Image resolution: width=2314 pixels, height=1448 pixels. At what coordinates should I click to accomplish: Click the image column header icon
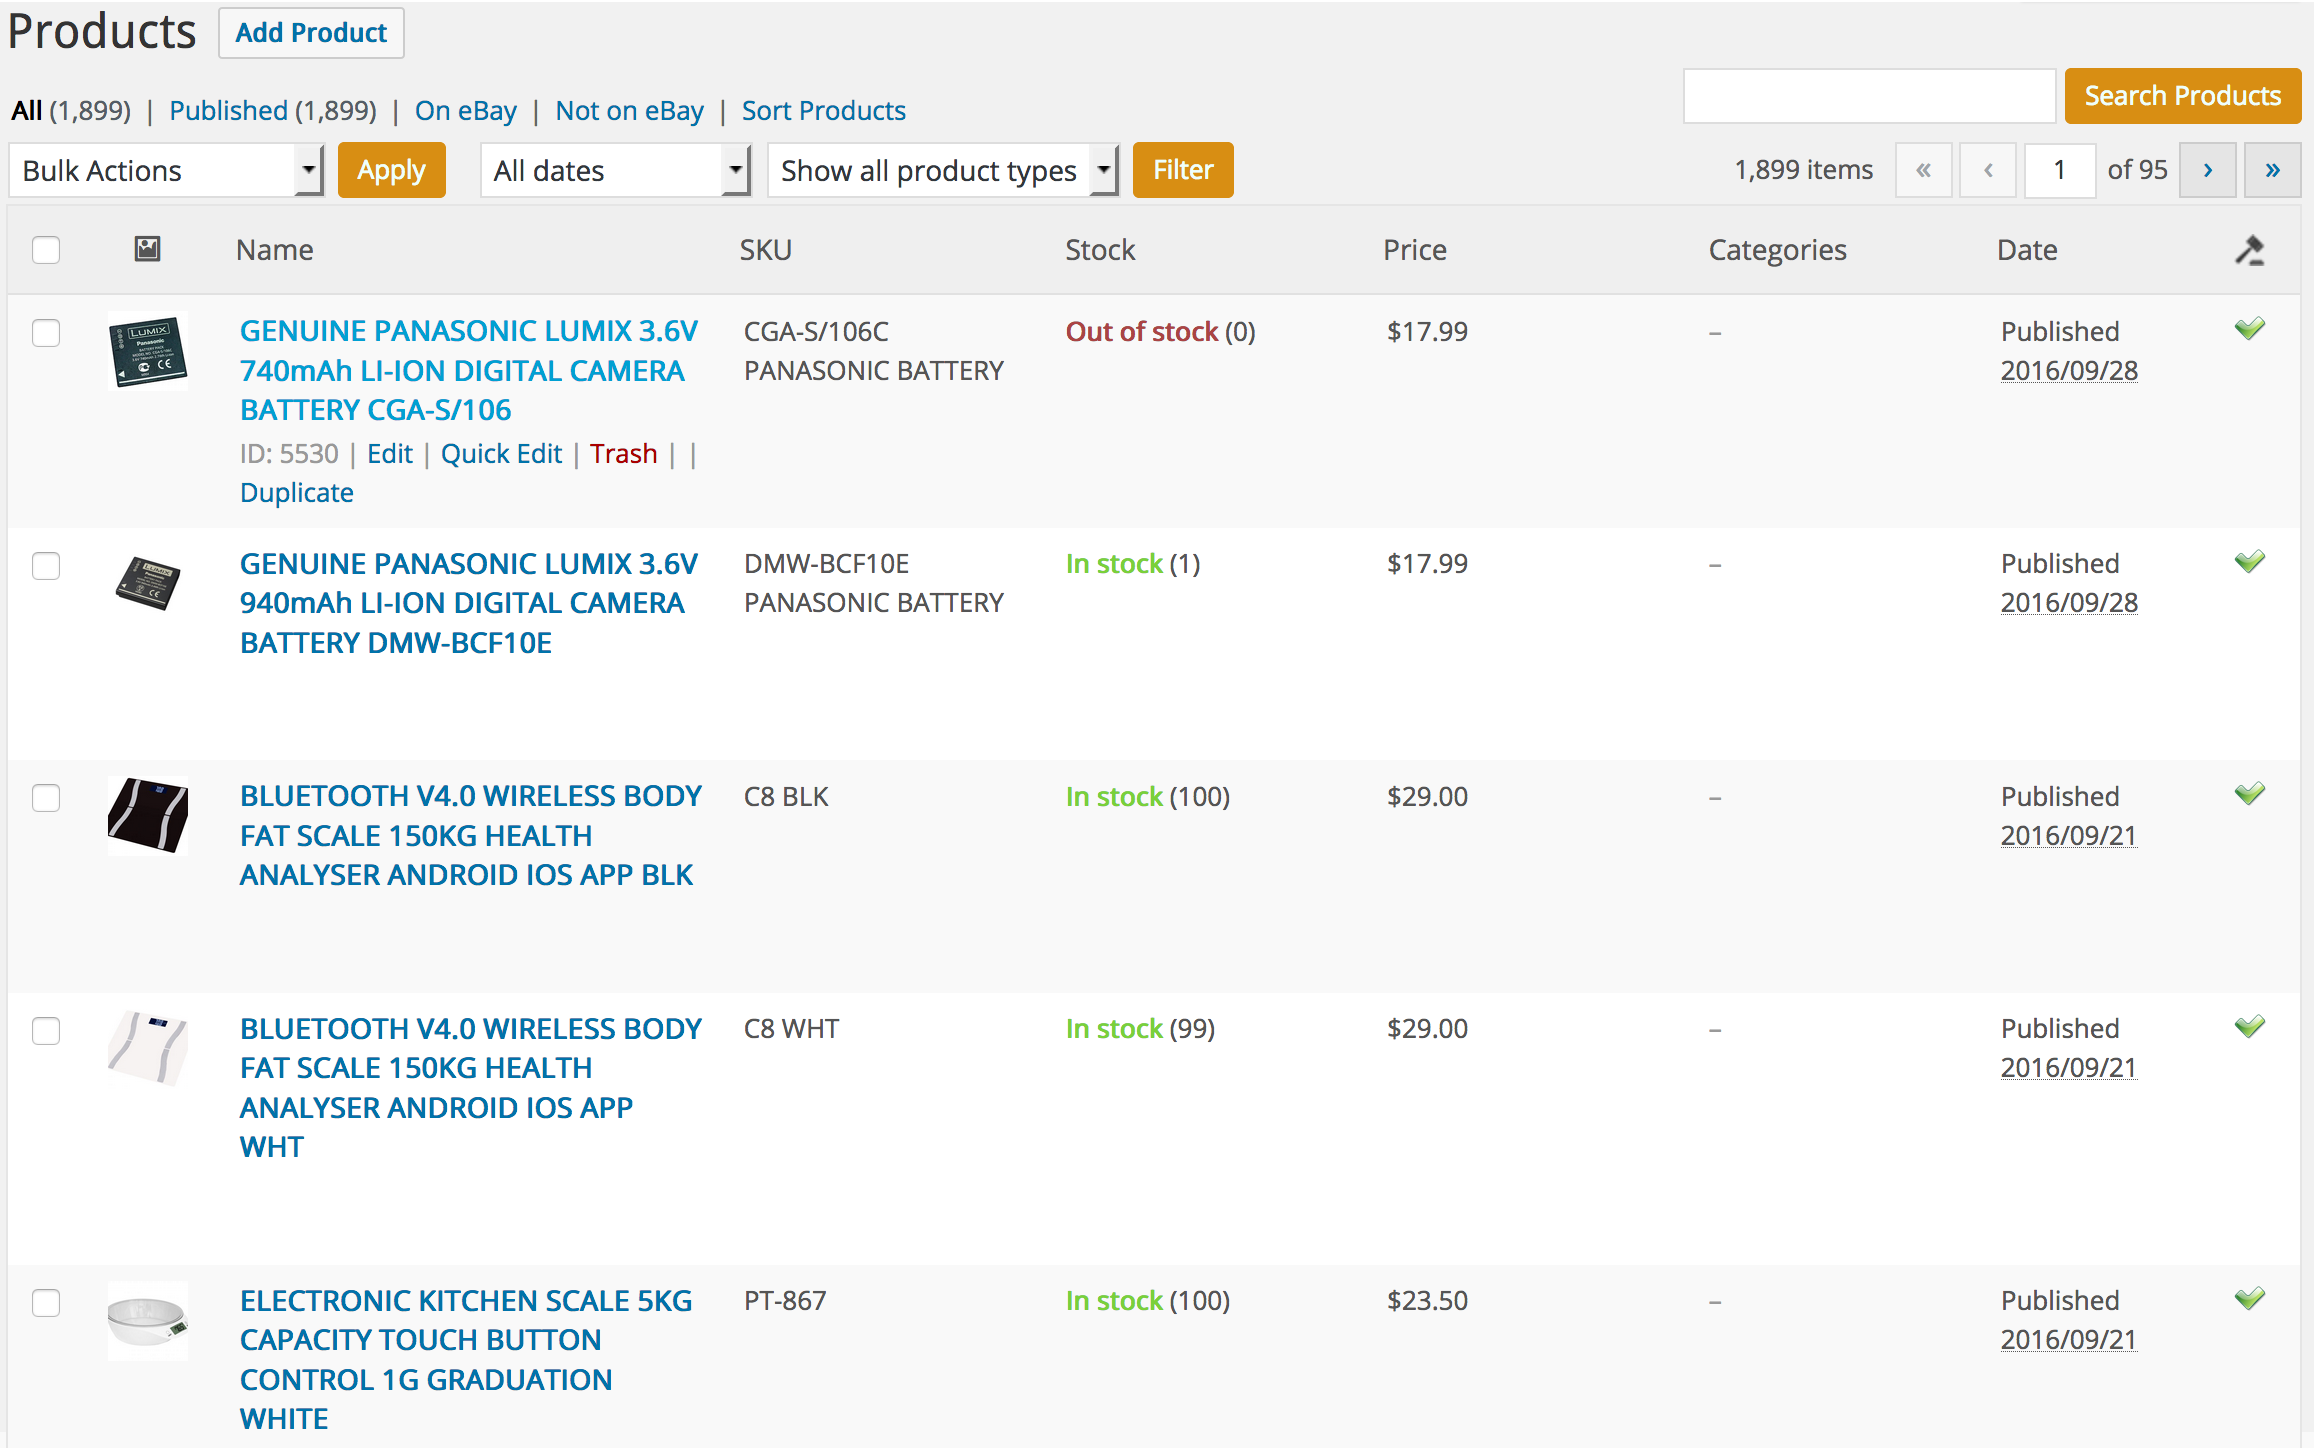pyautogui.click(x=147, y=249)
